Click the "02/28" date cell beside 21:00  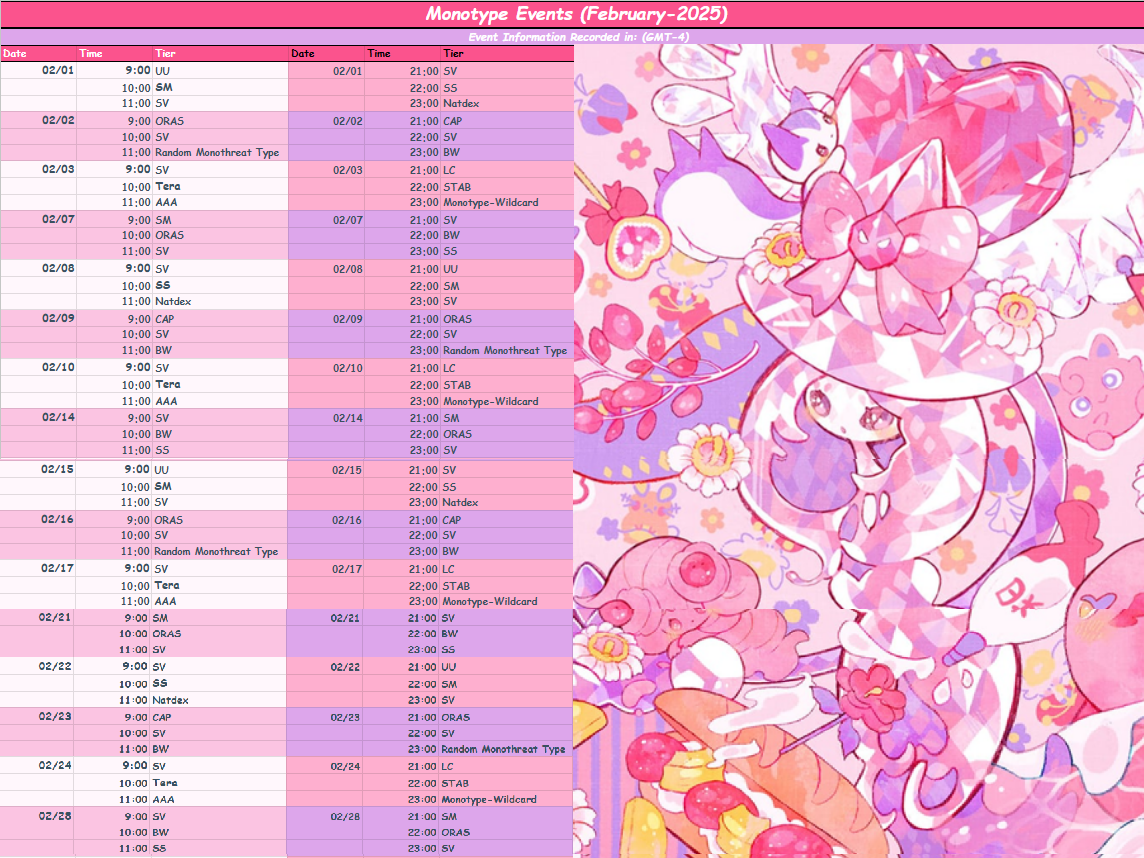pyautogui.click(x=345, y=816)
